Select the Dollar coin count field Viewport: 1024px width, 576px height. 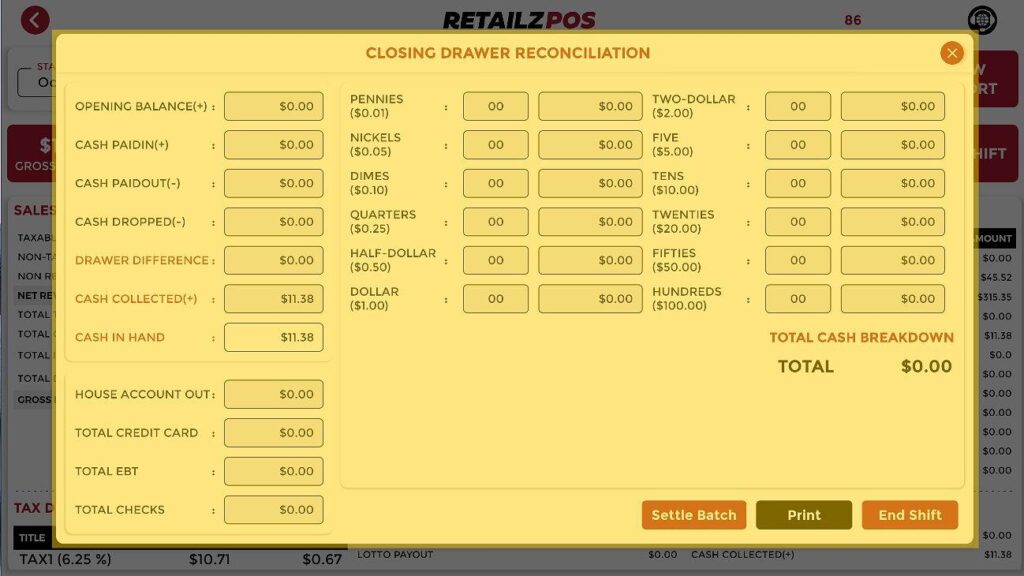coord(495,299)
